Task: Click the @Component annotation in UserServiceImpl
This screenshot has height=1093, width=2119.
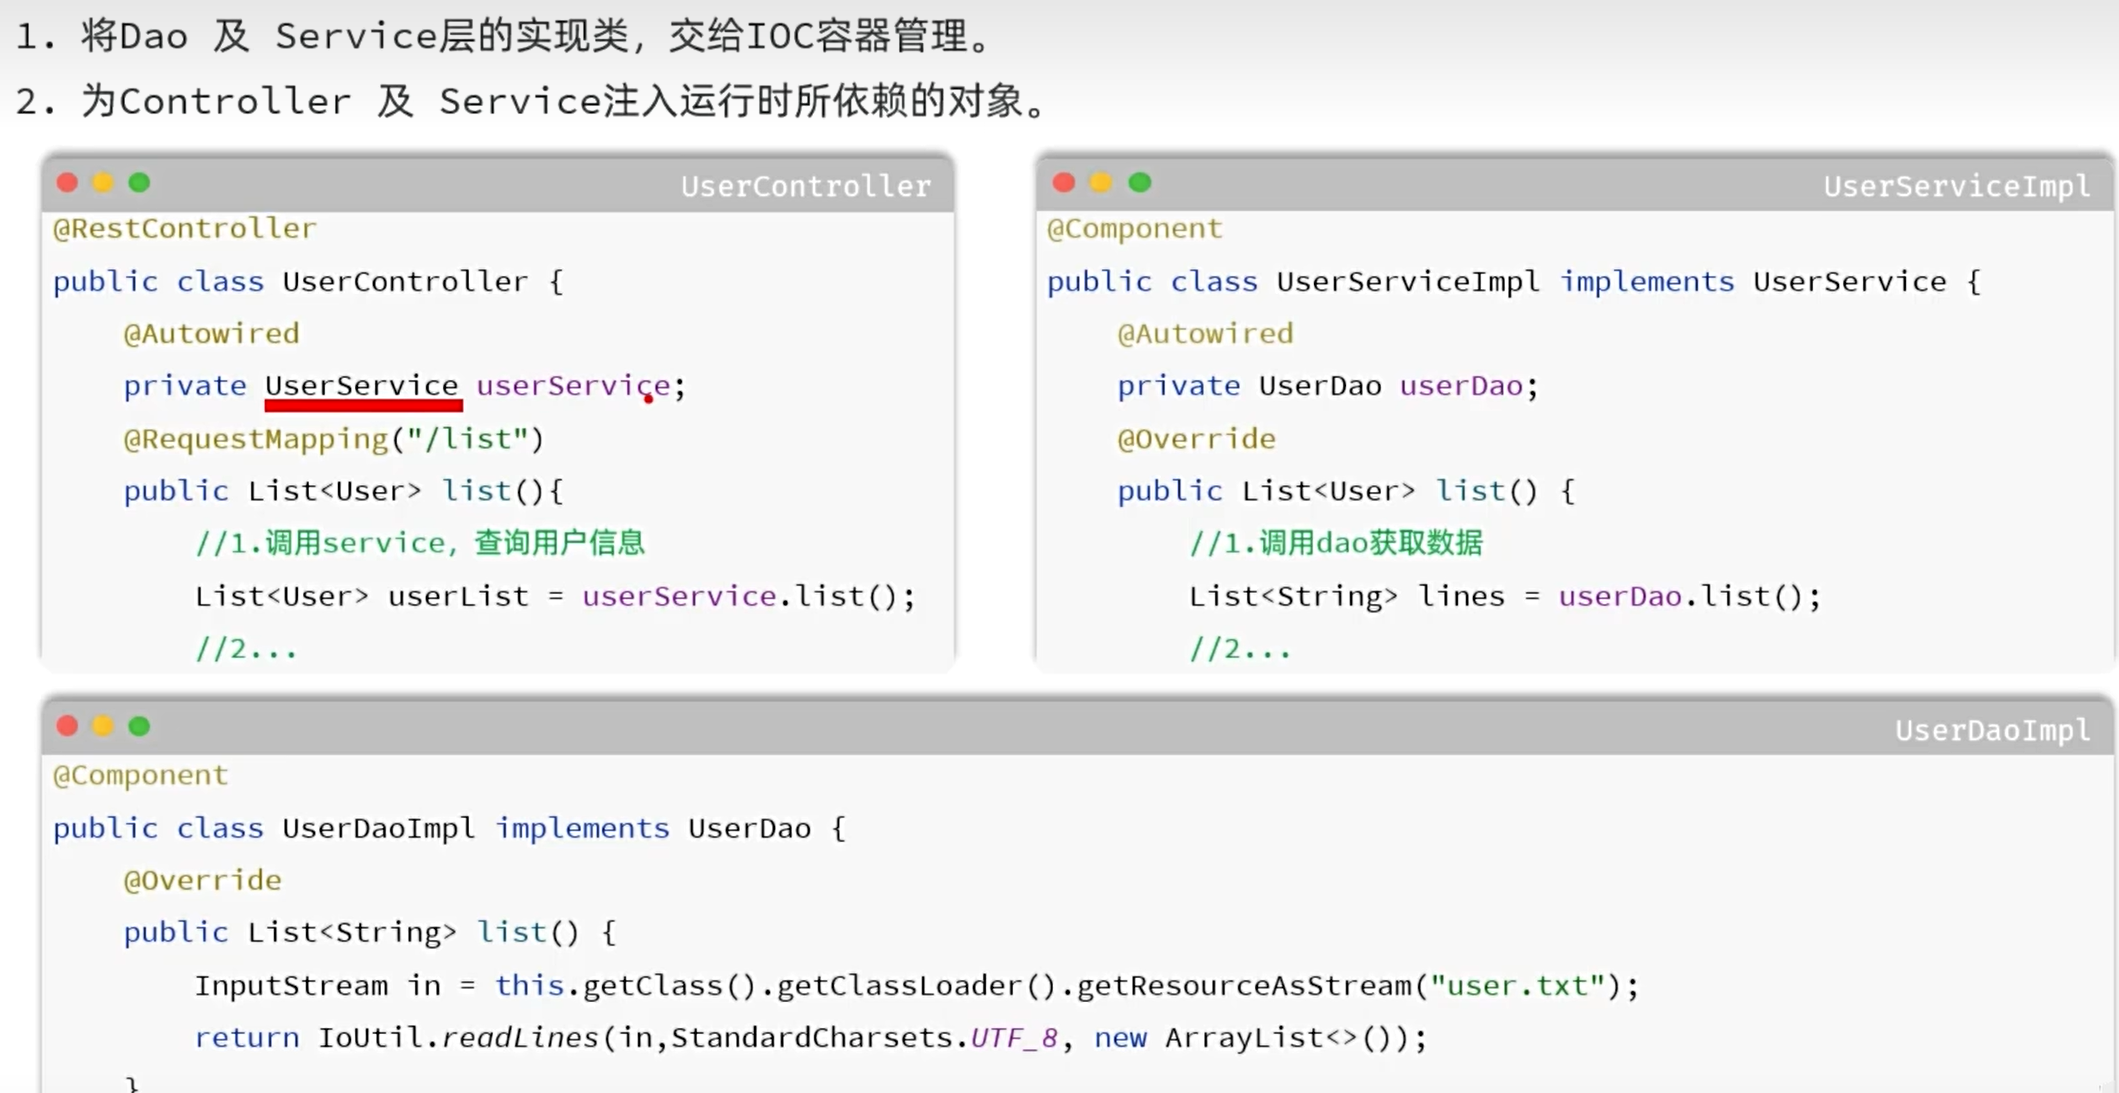Action: point(1133,228)
